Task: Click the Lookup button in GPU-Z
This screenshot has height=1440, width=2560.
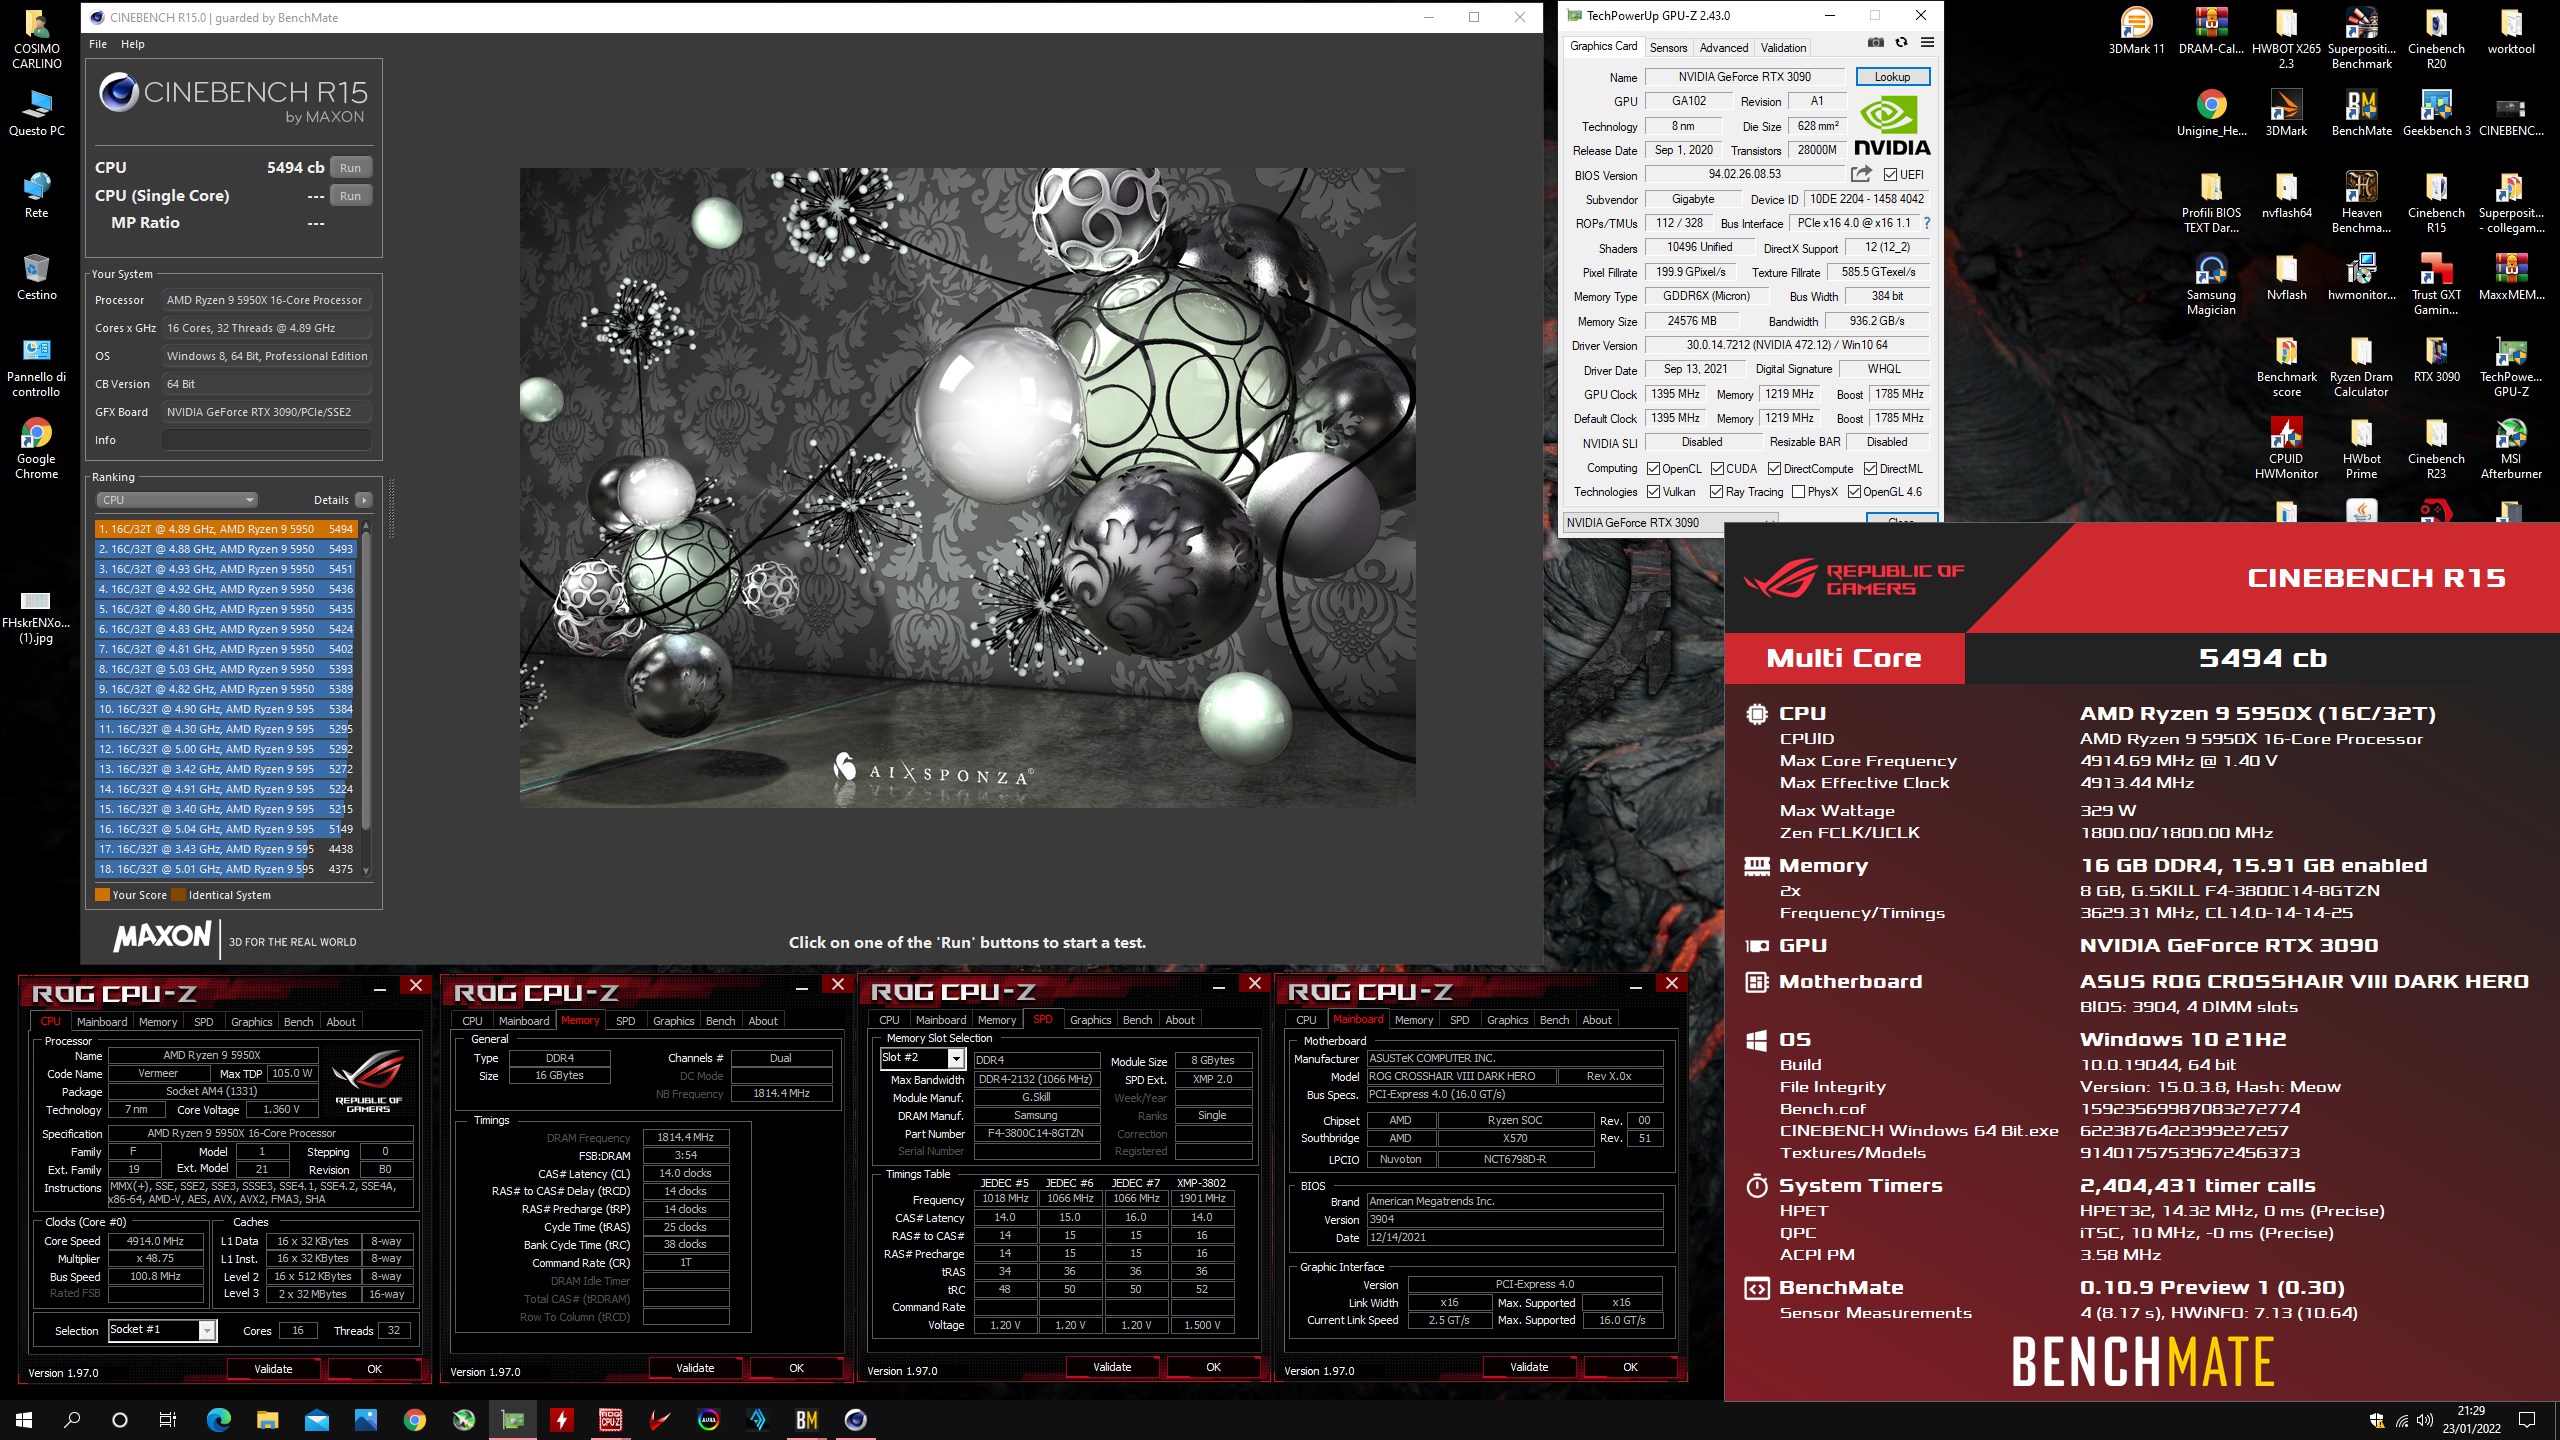Action: point(1892,77)
